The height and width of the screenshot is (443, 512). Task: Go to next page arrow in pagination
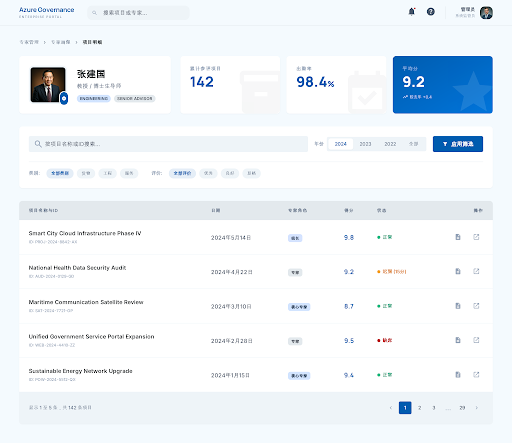(x=477, y=408)
